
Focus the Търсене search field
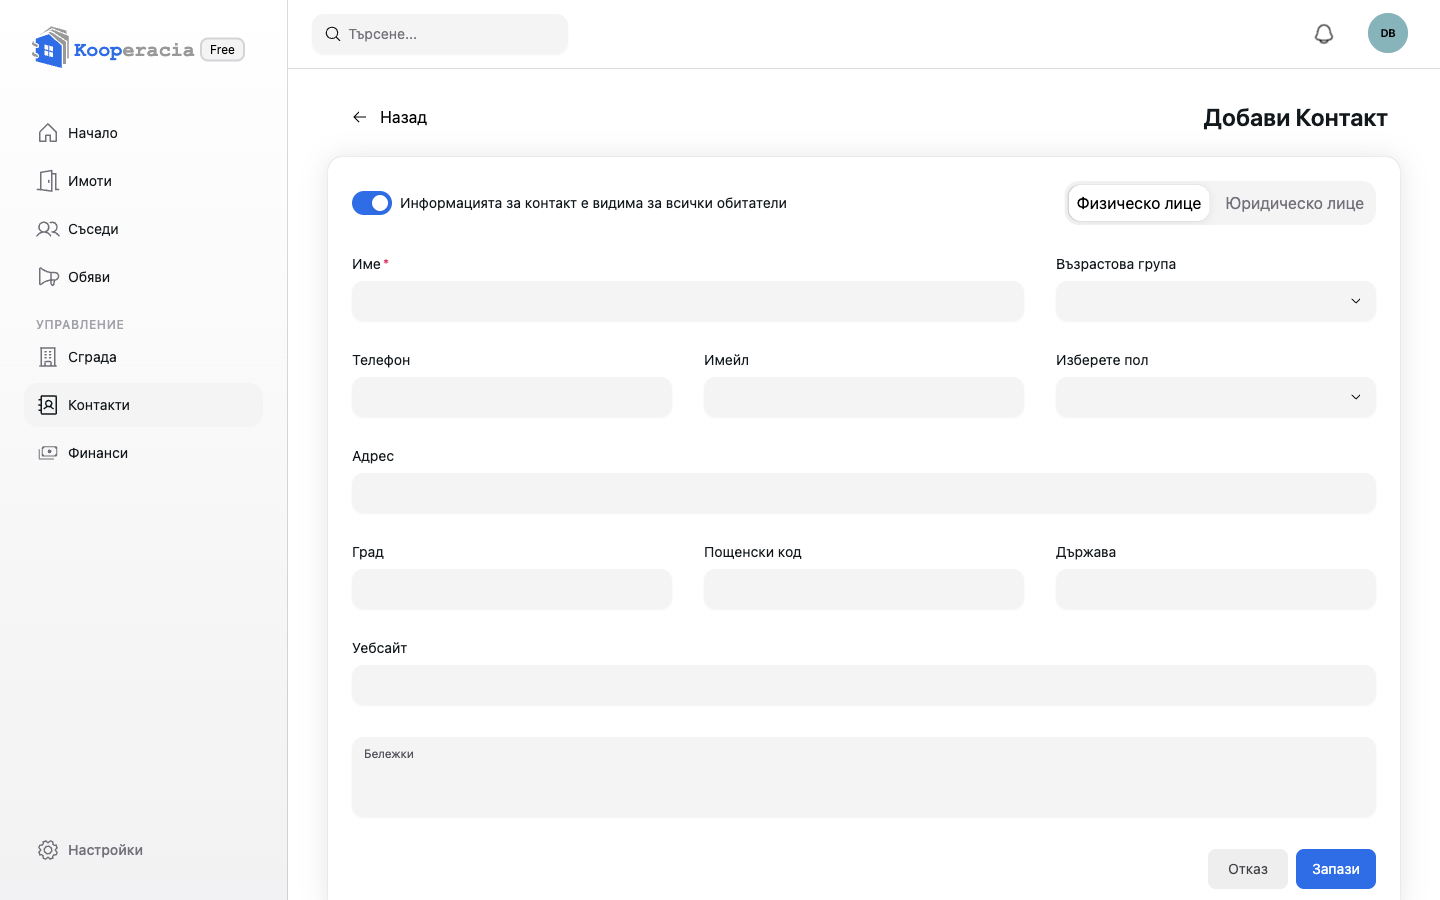(x=440, y=34)
